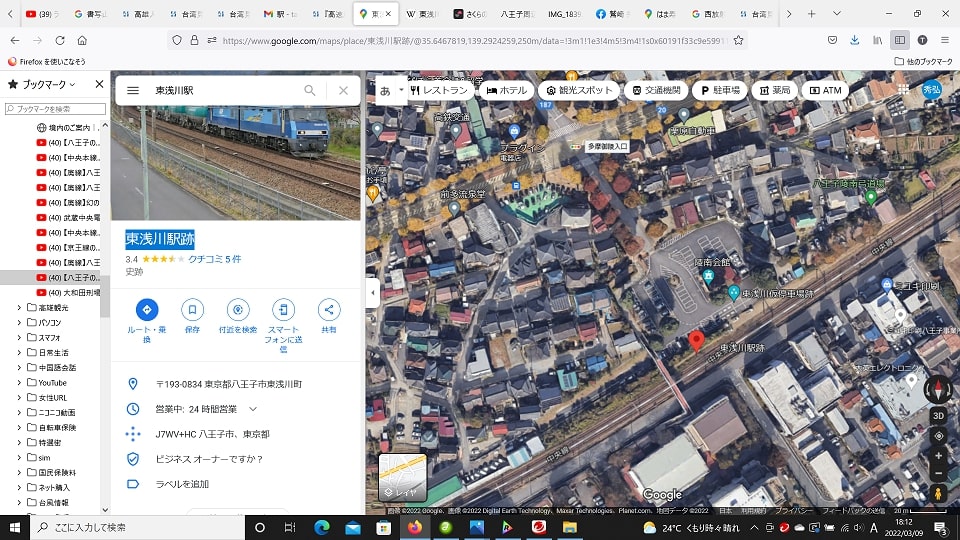Click the 共有 share icon
Image resolution: width=960 pixels, height=540 pixels.
(329, 310)
